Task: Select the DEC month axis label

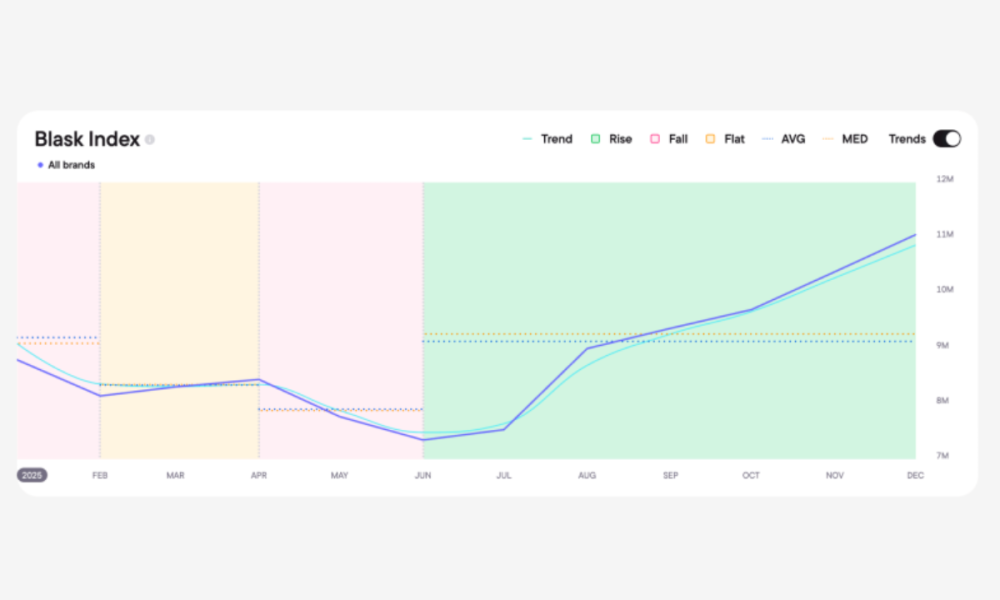Action: (x=915, y=475)
